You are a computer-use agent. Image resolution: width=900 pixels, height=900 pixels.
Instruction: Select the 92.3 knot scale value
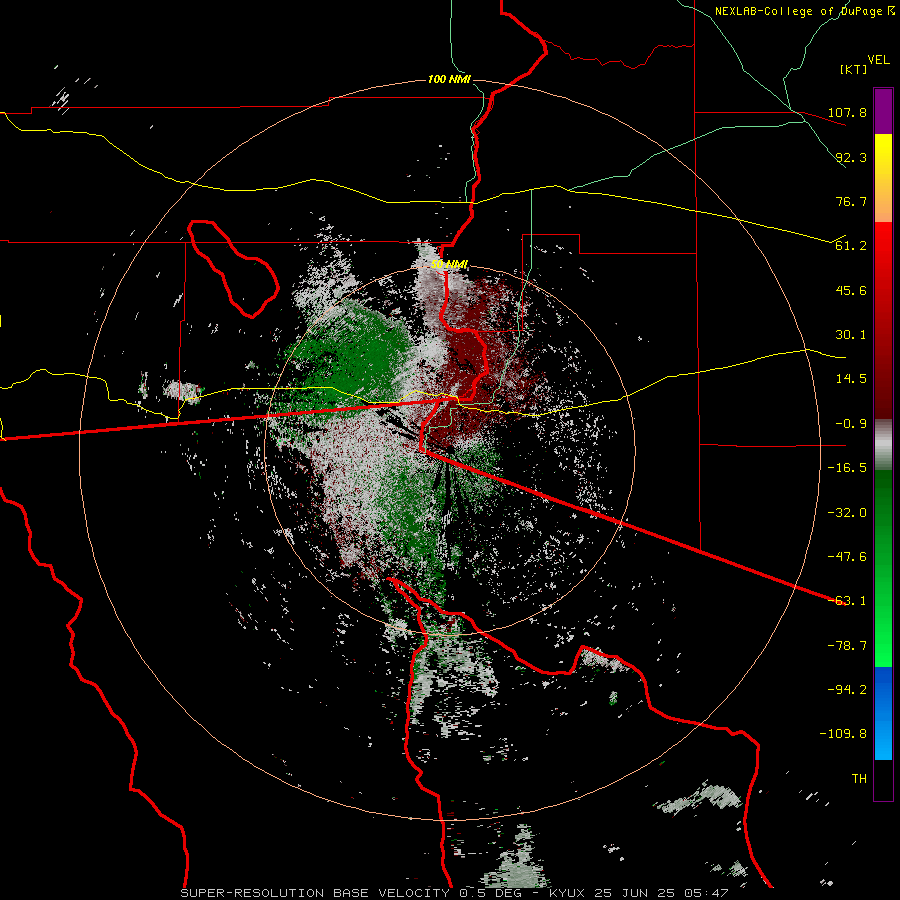(851, 157)
